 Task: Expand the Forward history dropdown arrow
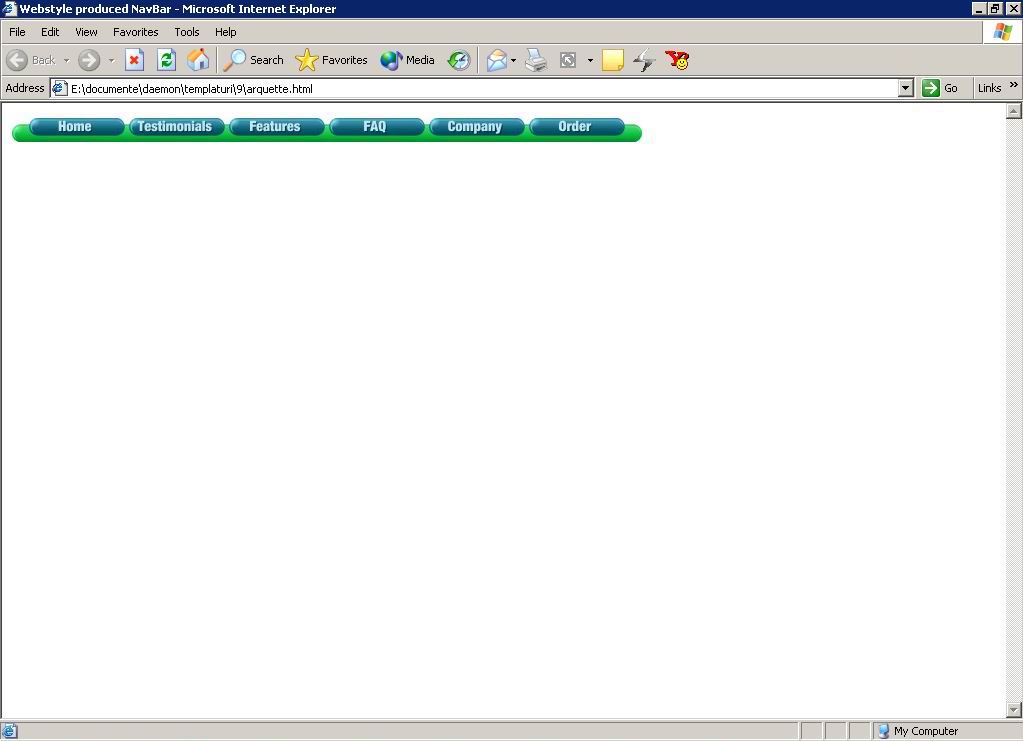111,60
